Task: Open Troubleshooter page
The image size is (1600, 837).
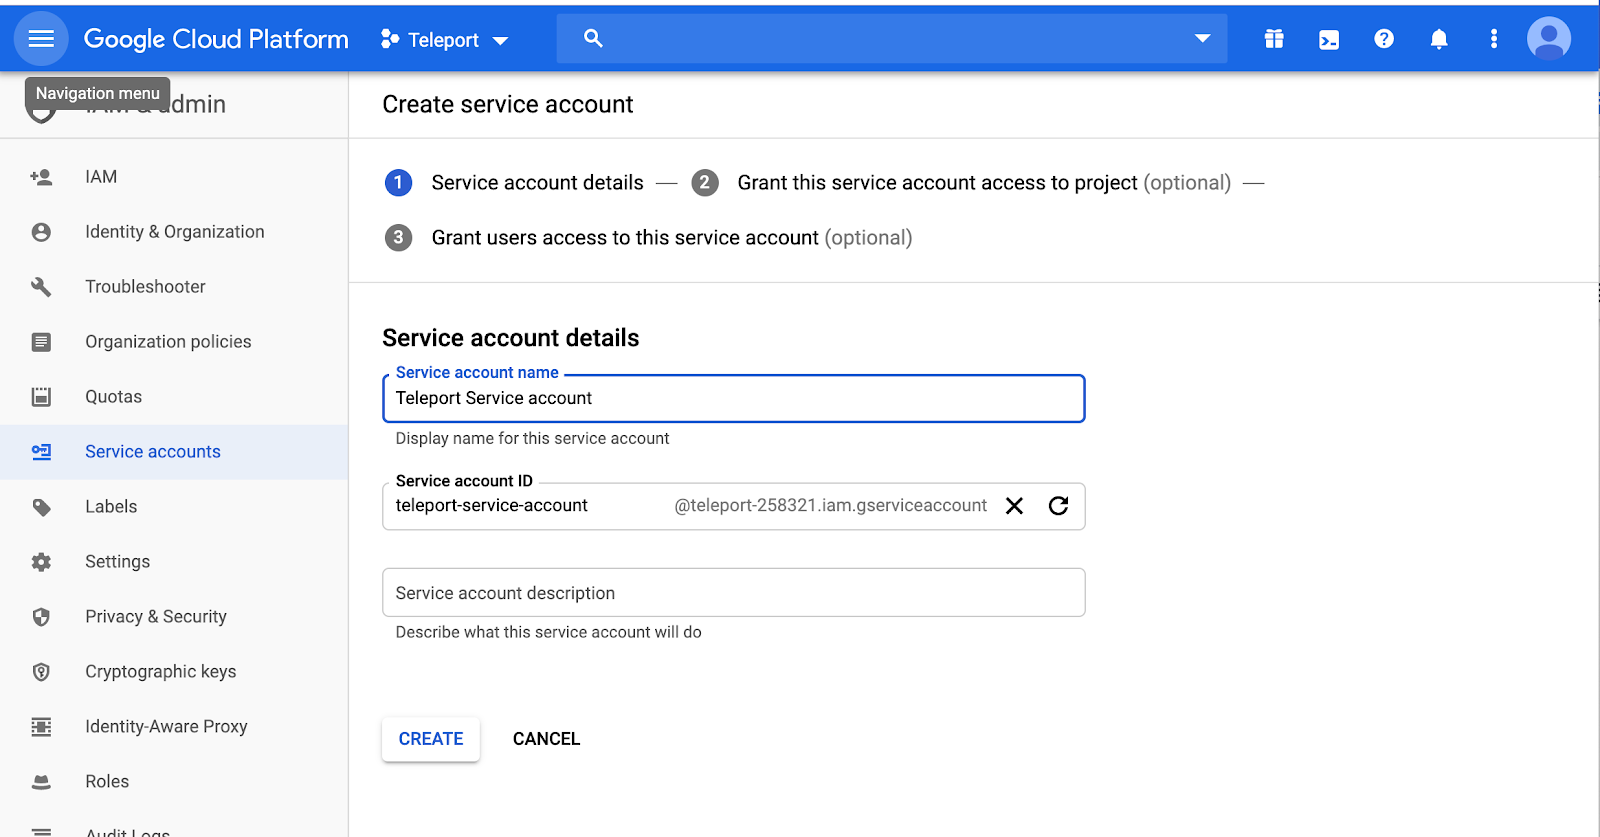Action: click(x=145, y=287)
